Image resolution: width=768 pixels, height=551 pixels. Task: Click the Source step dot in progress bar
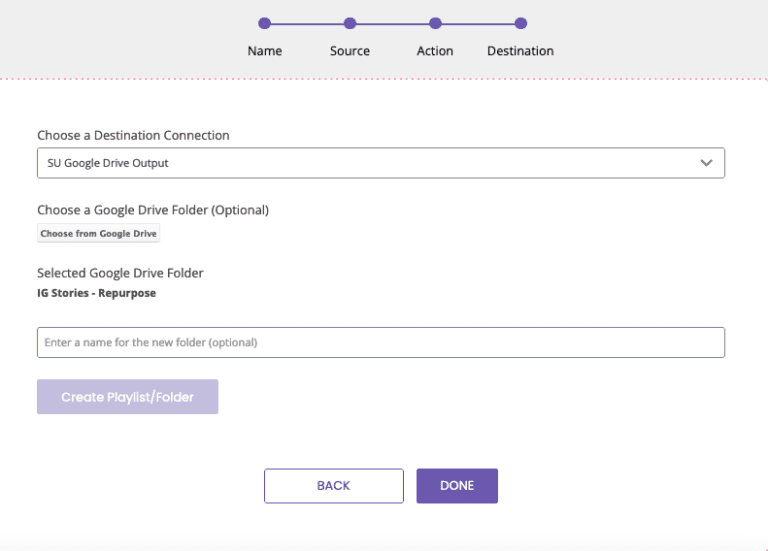(x=350, y=23)
